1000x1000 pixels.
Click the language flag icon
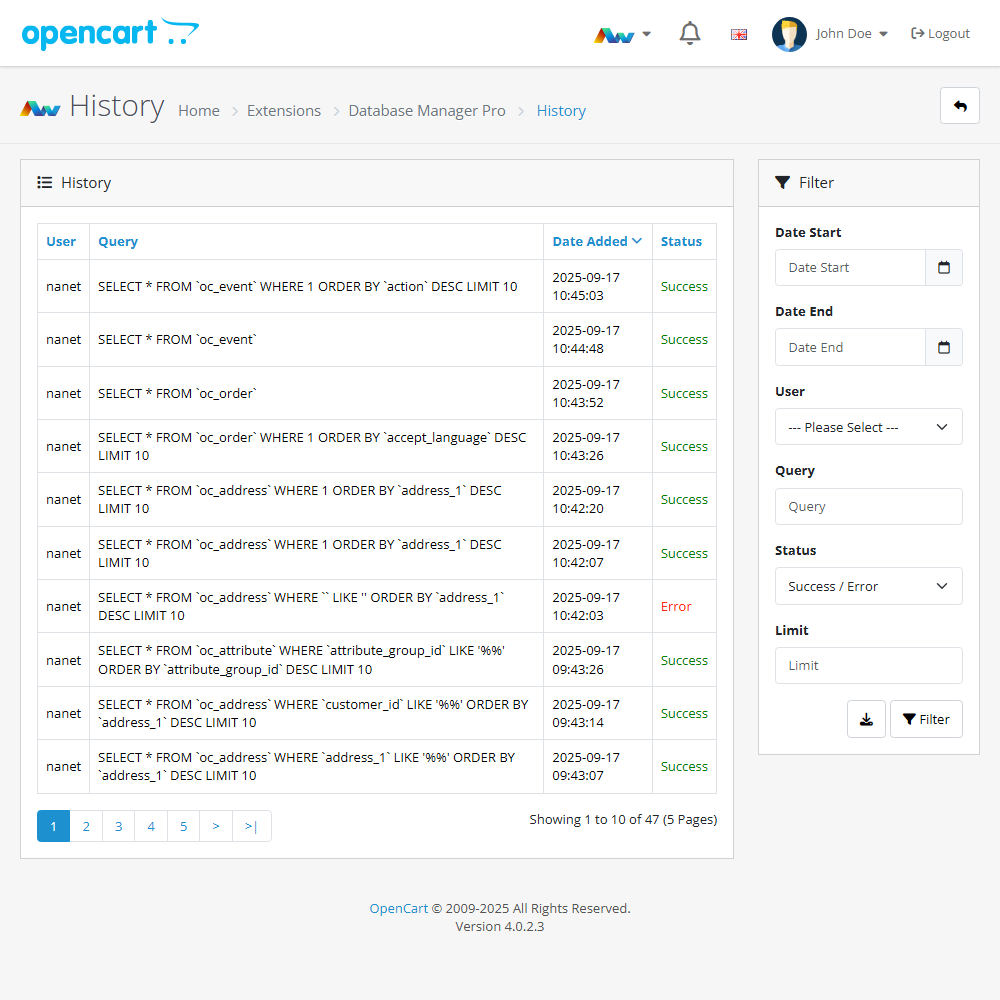pyautogui.click(x=739, y=34)
